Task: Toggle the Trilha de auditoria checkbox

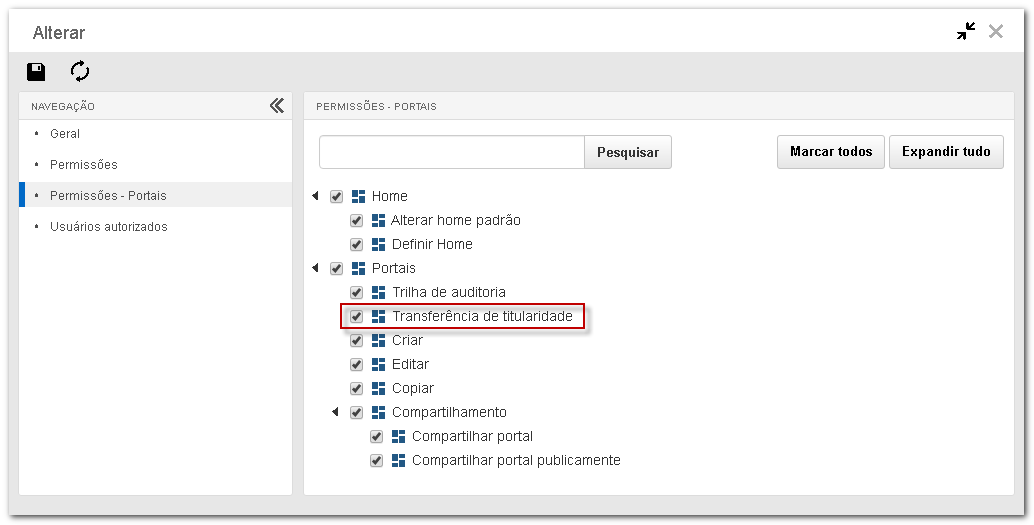Action: click(x=356, y=292)
